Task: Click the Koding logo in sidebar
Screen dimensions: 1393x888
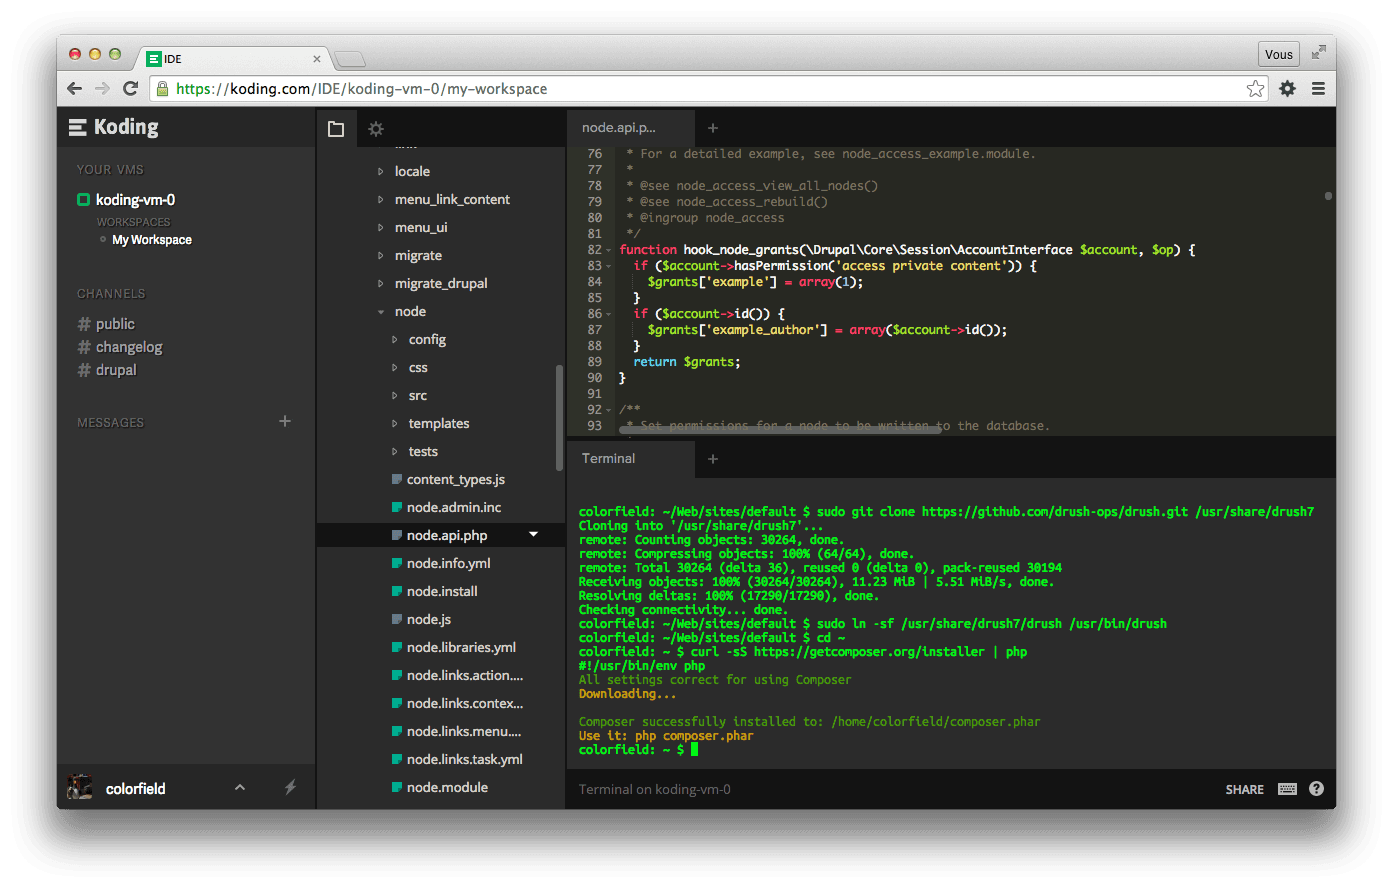Action: click(114, 127)
